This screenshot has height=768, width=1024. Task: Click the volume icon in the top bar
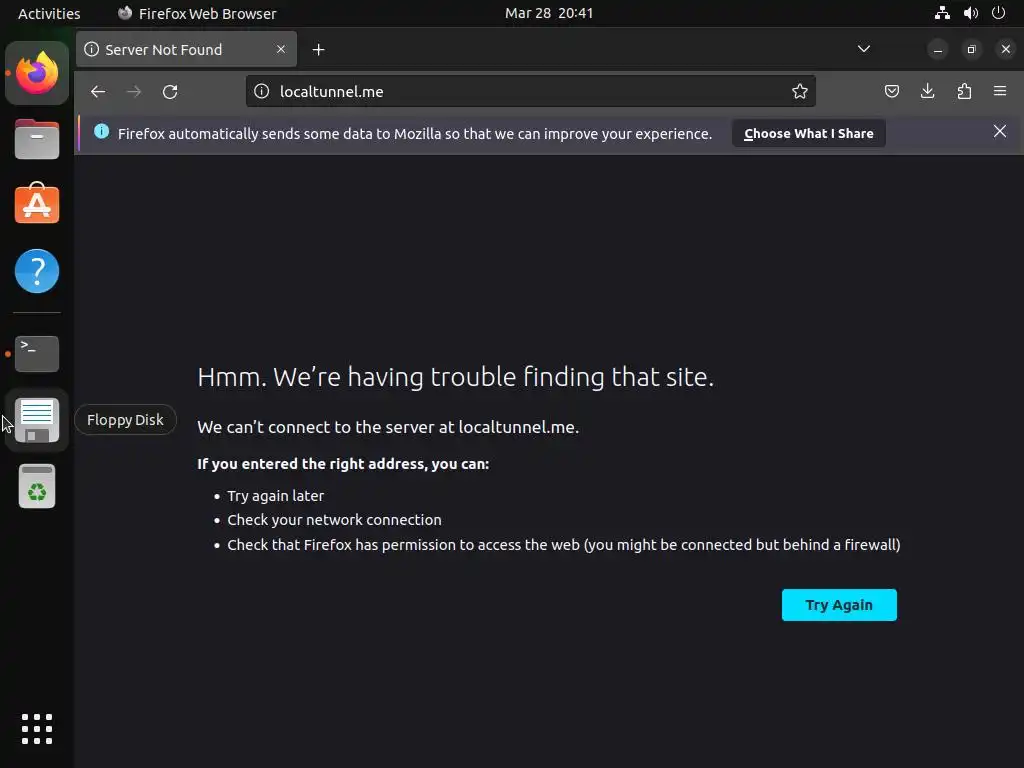pos(970,13)
